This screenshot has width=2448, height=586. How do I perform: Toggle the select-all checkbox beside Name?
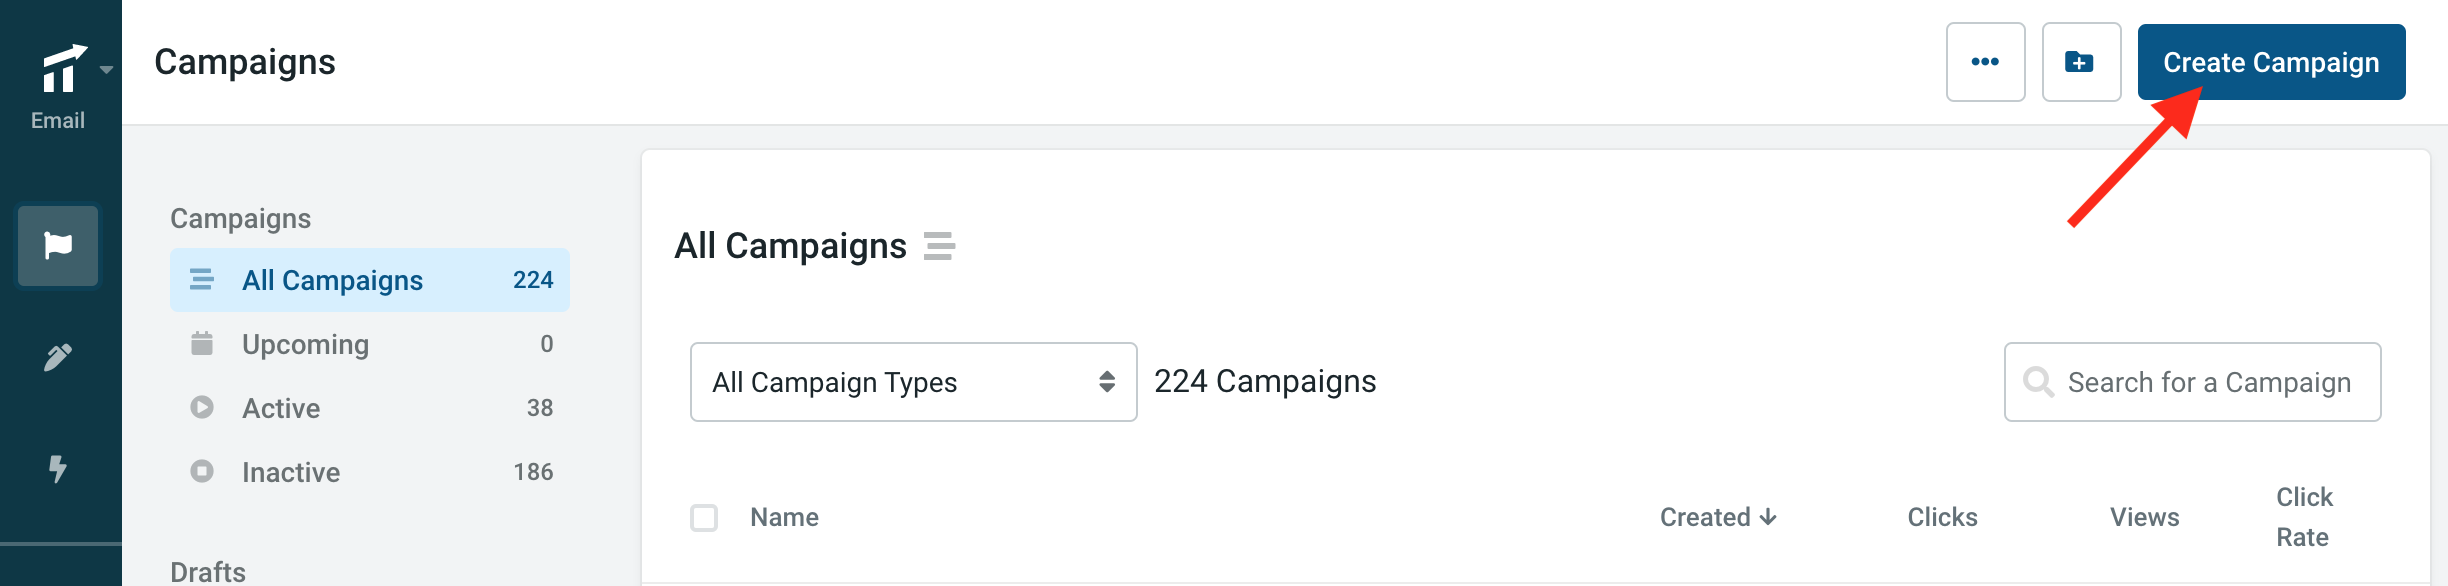pos(704,518)
